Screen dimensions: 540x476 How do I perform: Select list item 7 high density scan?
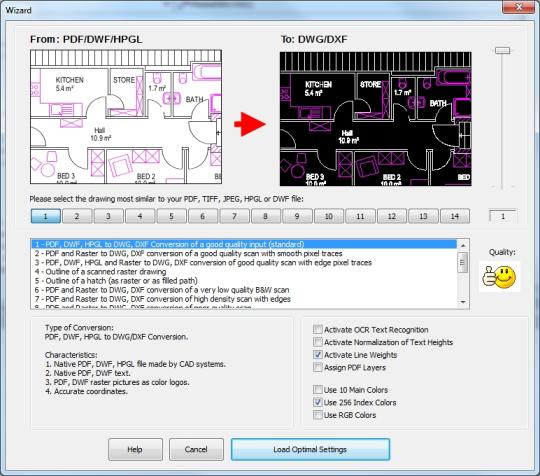244,299
